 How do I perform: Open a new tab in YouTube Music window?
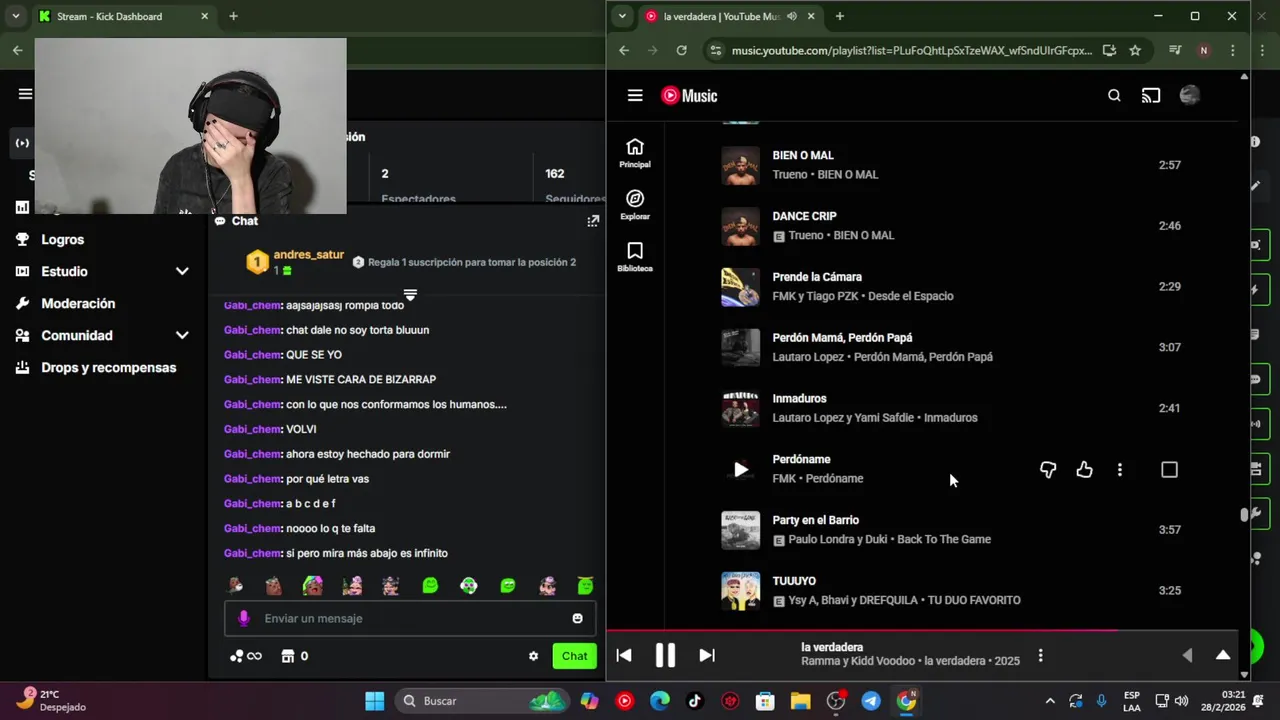click(x=839, y=16)
